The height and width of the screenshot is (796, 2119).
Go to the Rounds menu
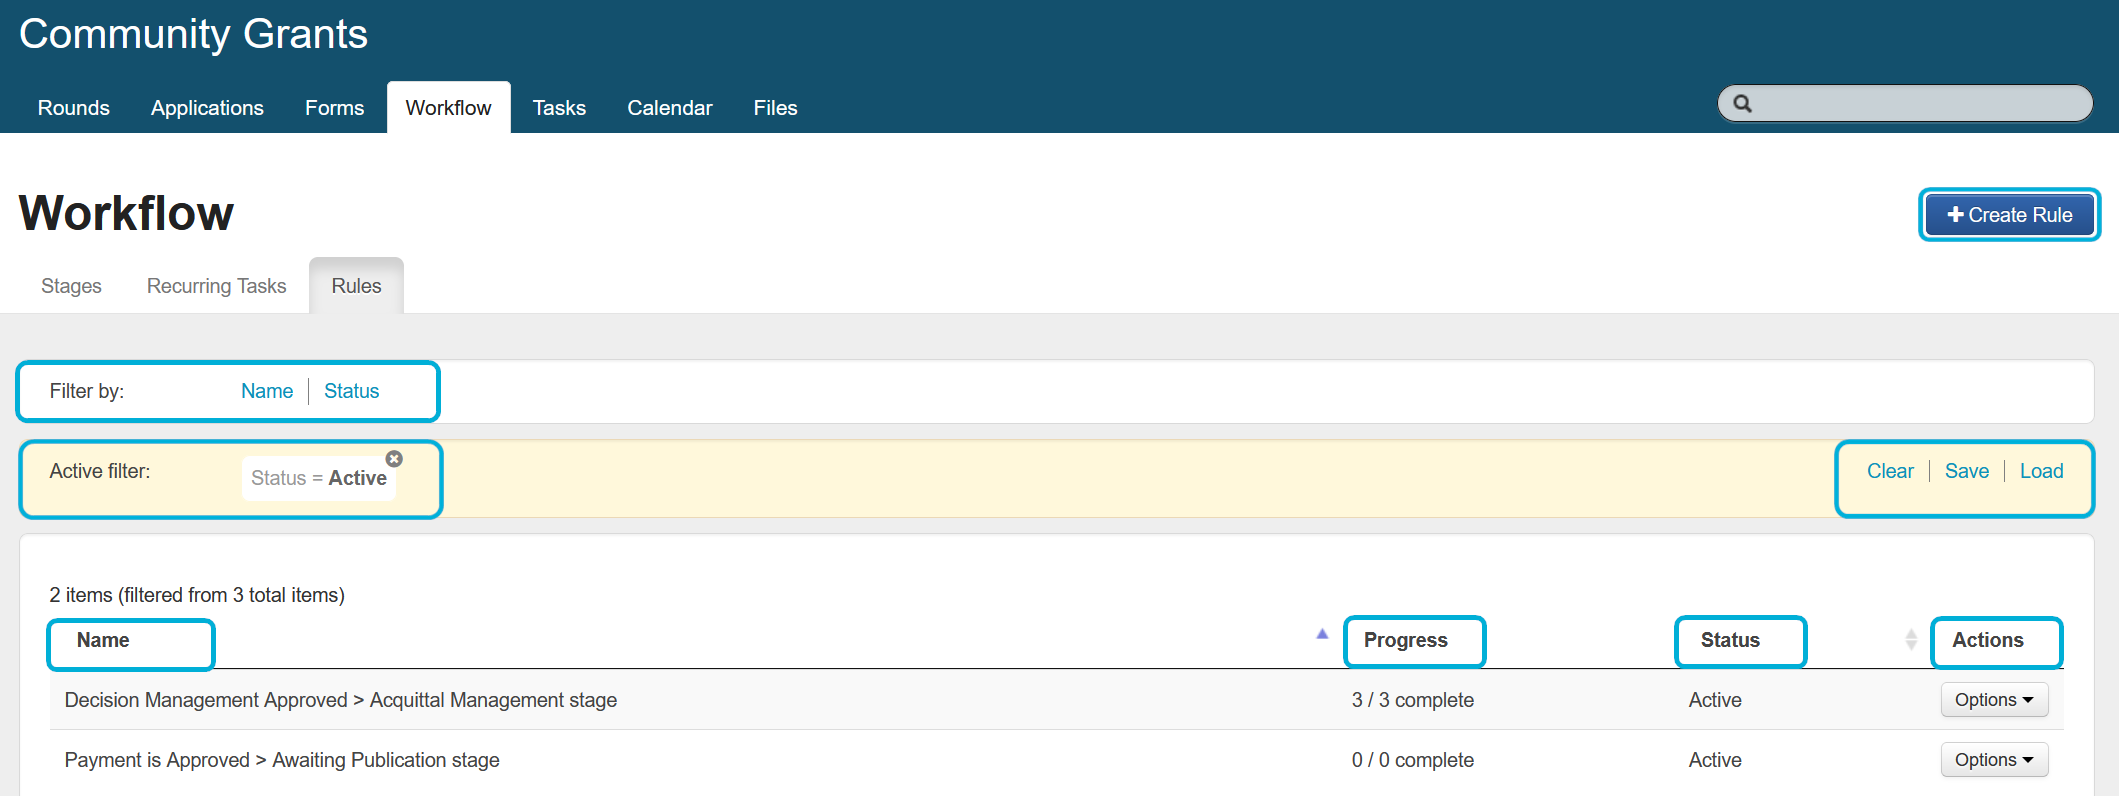[73, 108]
